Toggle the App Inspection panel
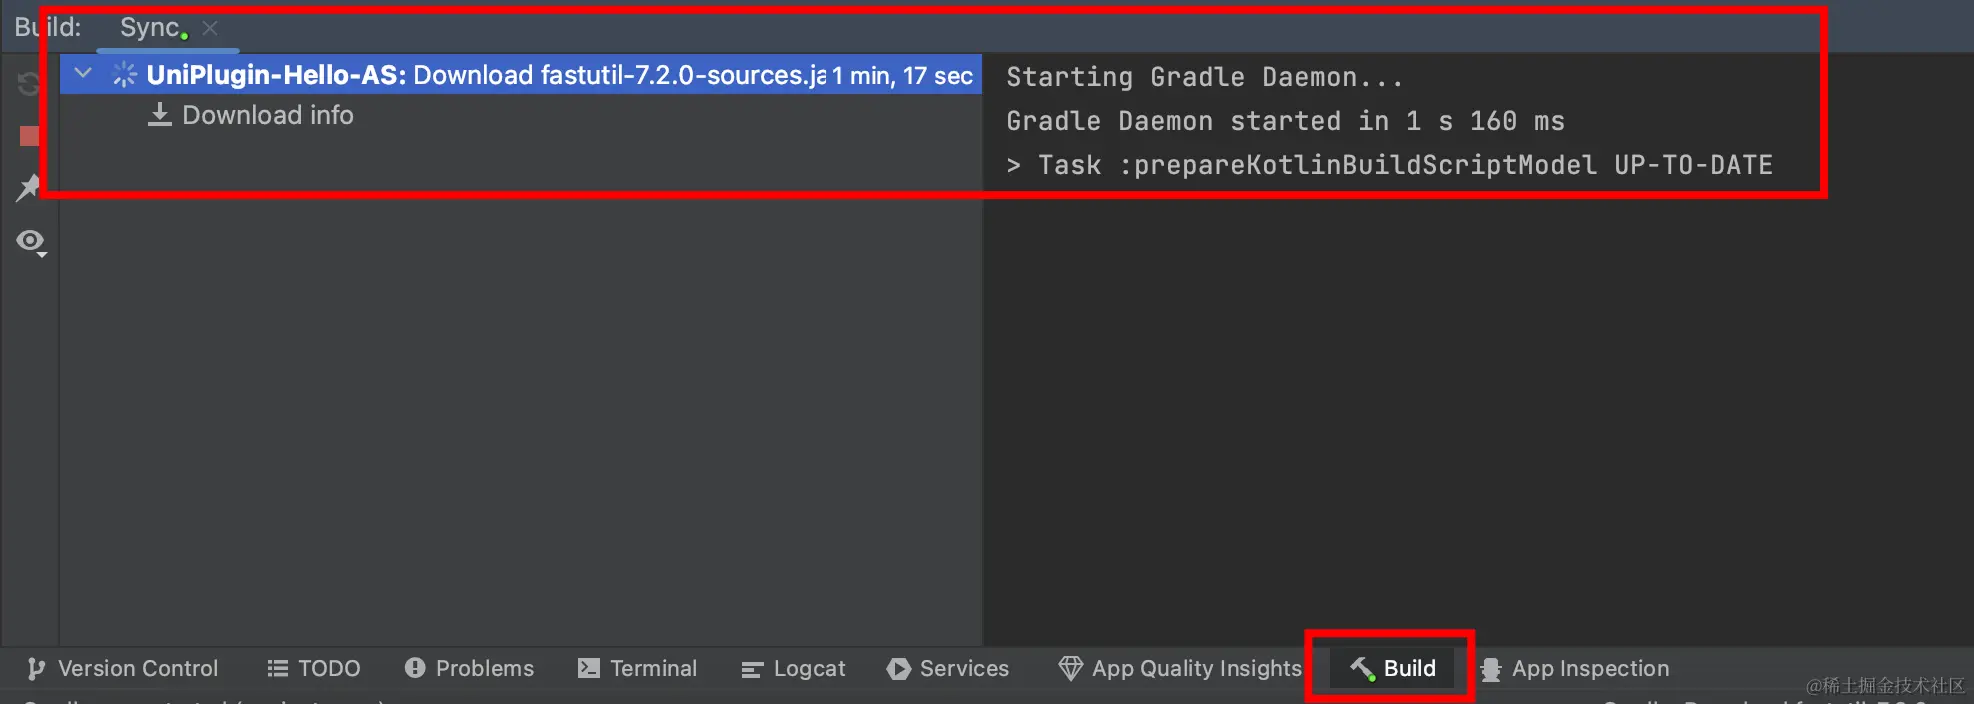This screenshot has width=1974, height=704. tap(1573, 668)
